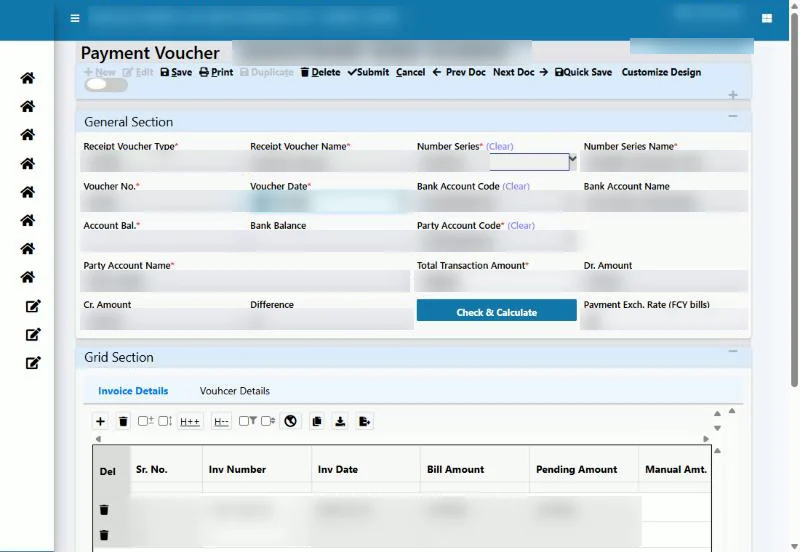800x552 pixels.
Task: Open the hamburger menu in header
Action: coord(74,18)
